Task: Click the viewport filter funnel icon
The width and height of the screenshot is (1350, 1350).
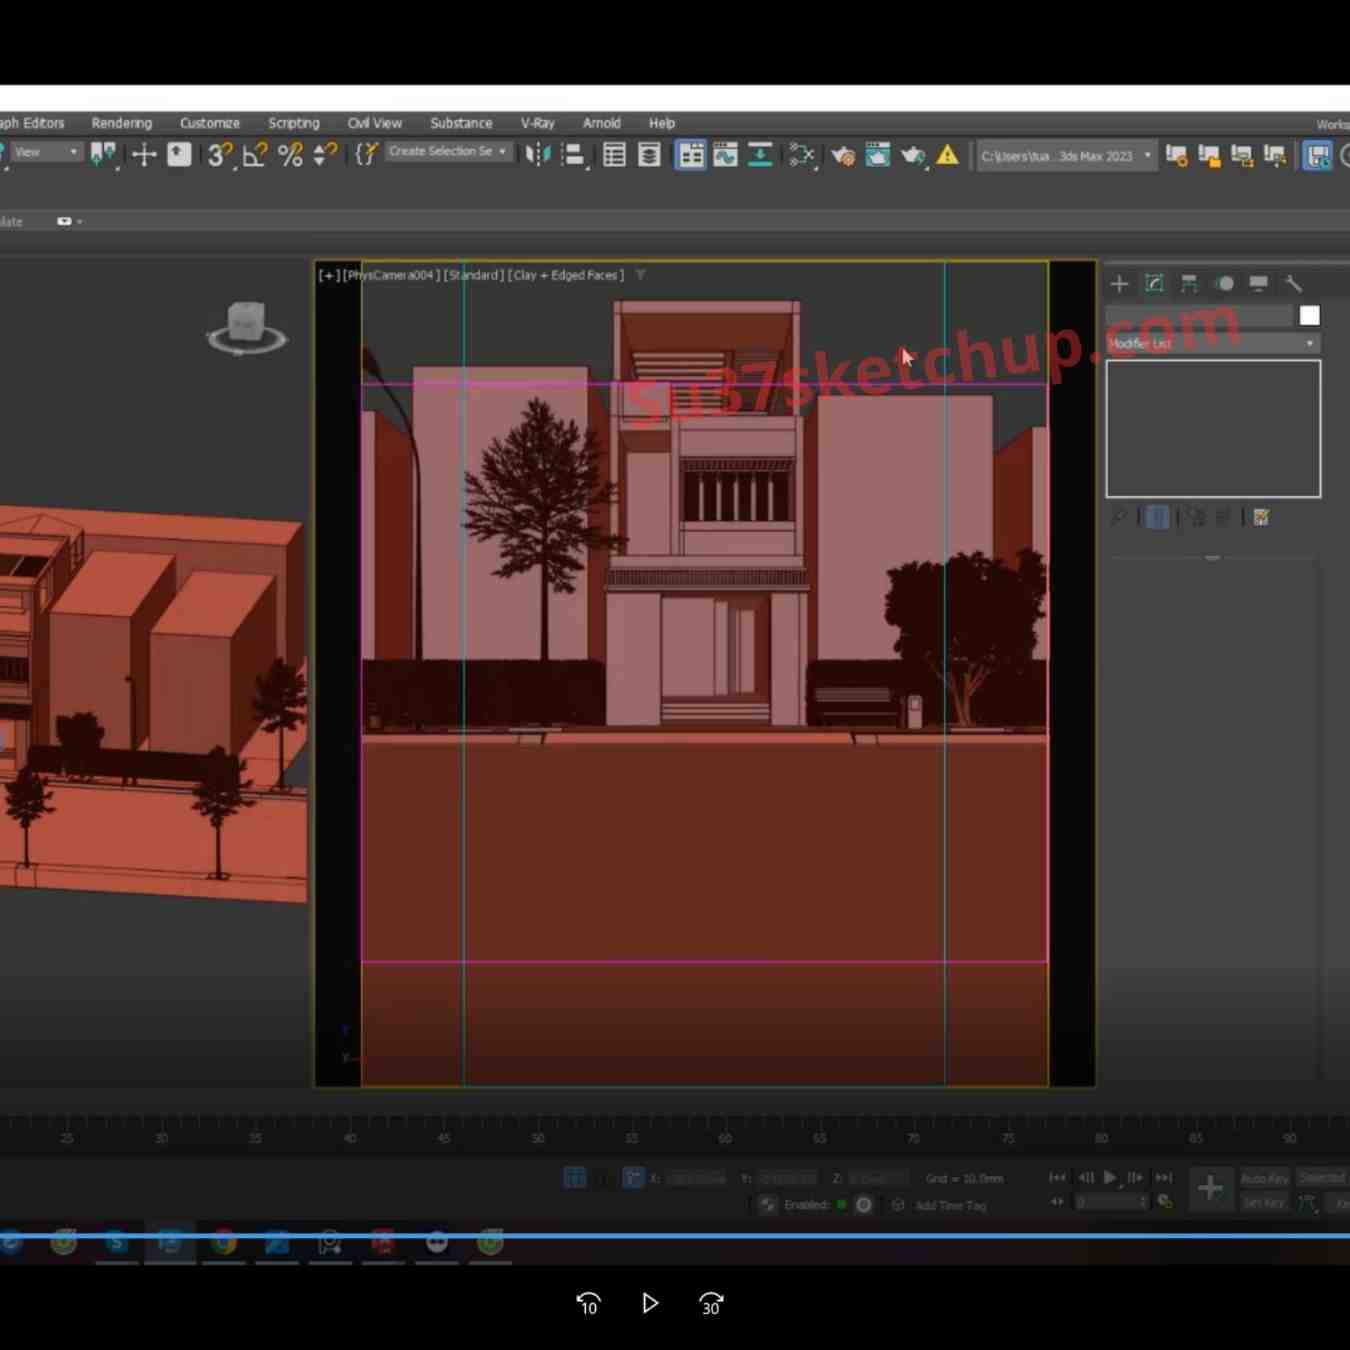Action: 640,275
